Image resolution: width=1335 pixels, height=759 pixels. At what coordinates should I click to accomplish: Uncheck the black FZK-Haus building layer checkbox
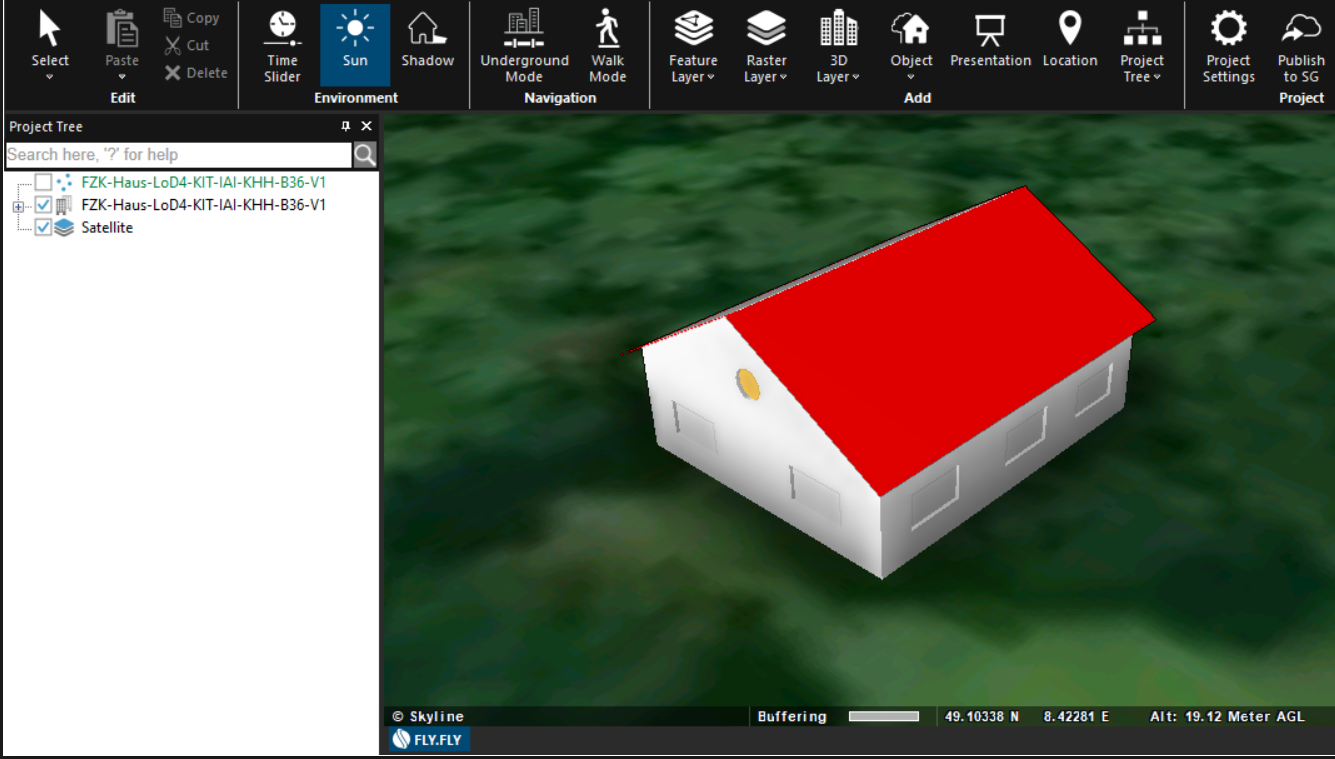pos(43,205)
